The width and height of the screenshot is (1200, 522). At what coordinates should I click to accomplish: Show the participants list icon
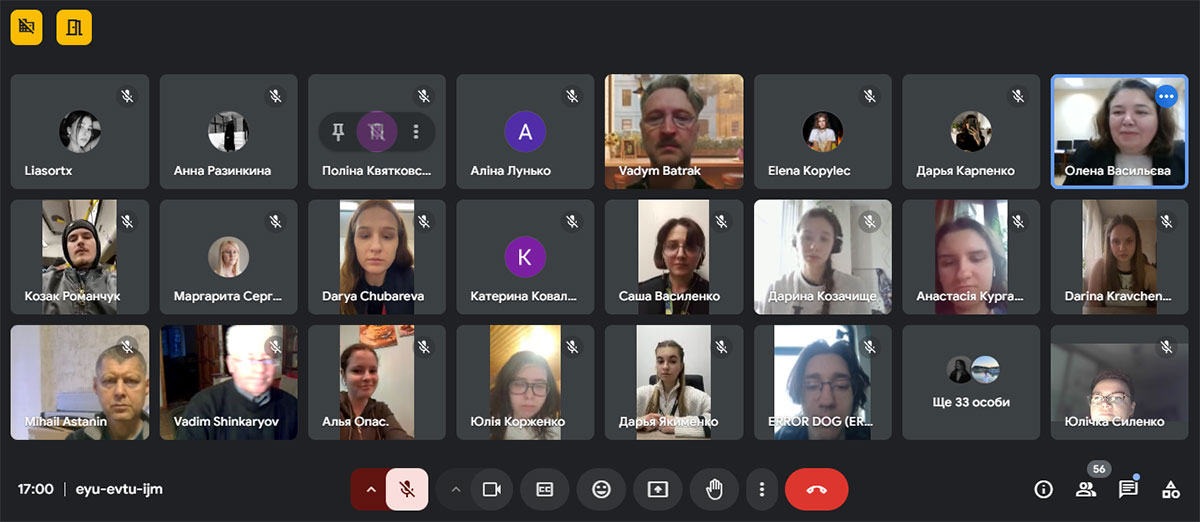(1086, 489)
